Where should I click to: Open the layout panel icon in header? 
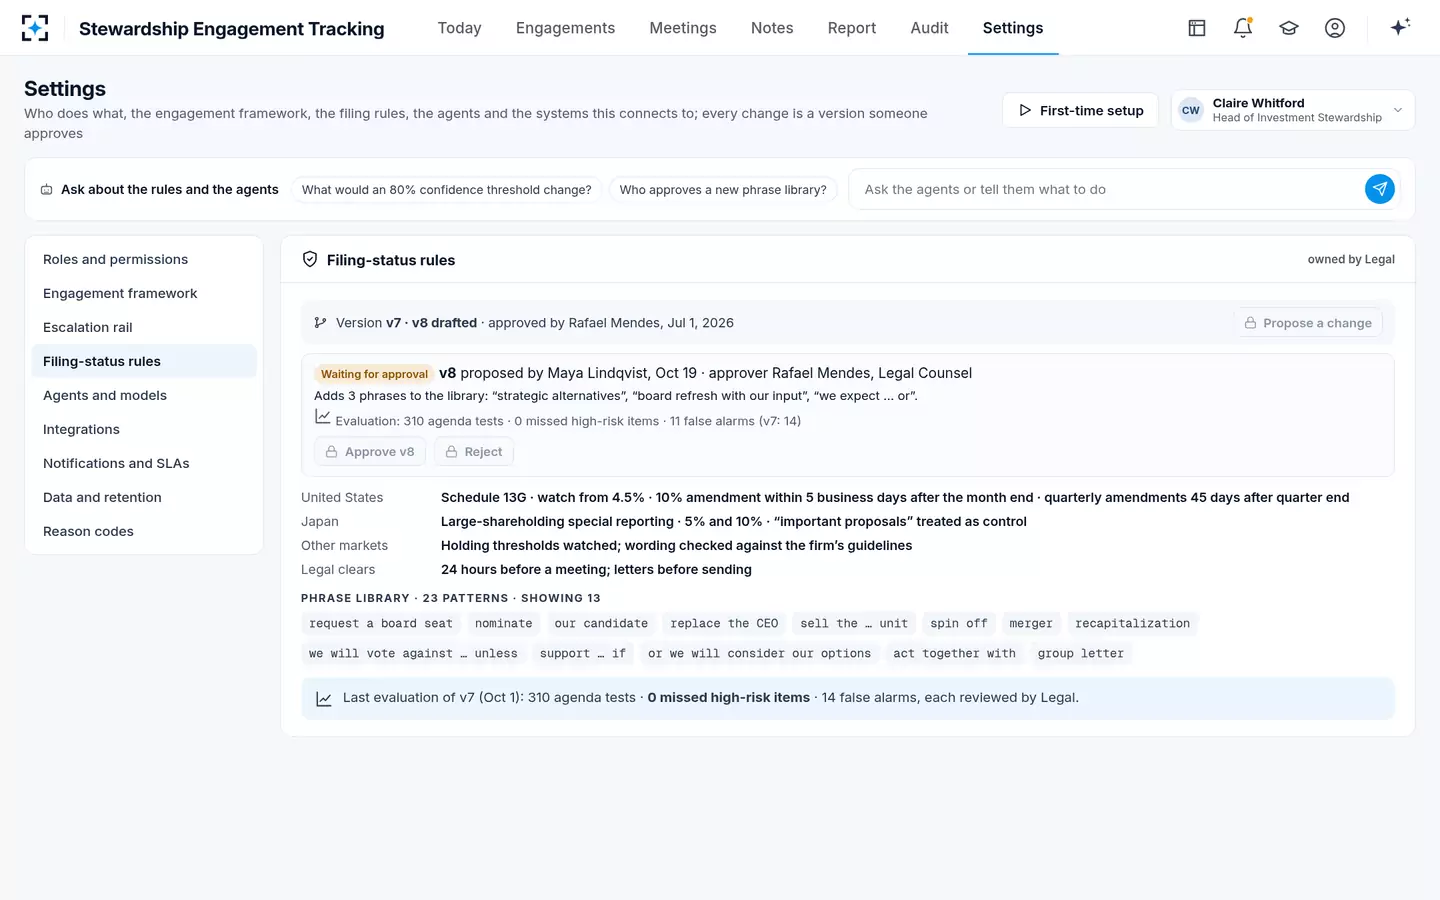point(1197,28)
